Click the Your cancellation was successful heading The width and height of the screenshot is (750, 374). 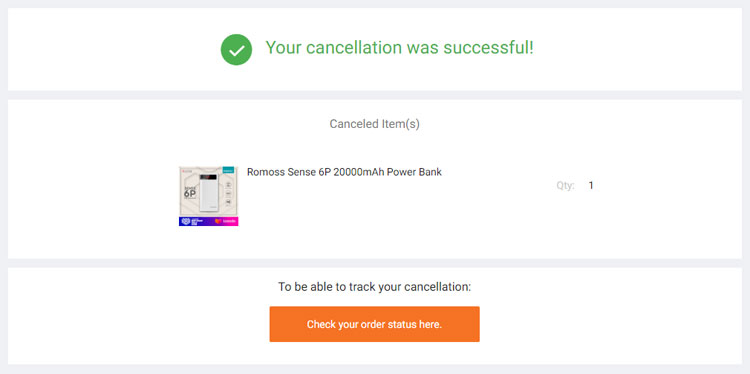[399, 48]
